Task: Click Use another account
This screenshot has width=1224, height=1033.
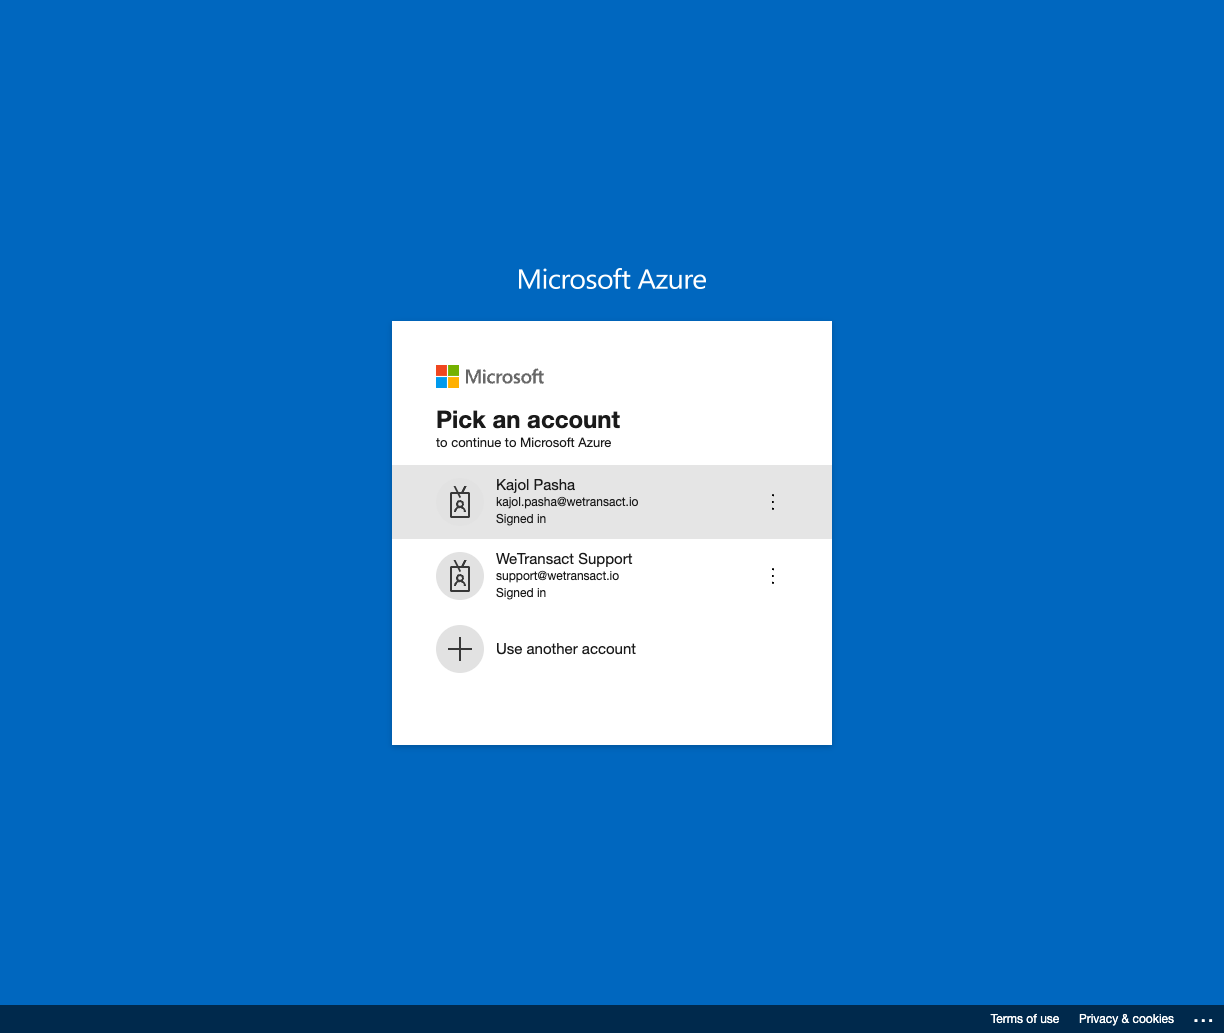Action: pyautogui.click(x=566, y=649)
